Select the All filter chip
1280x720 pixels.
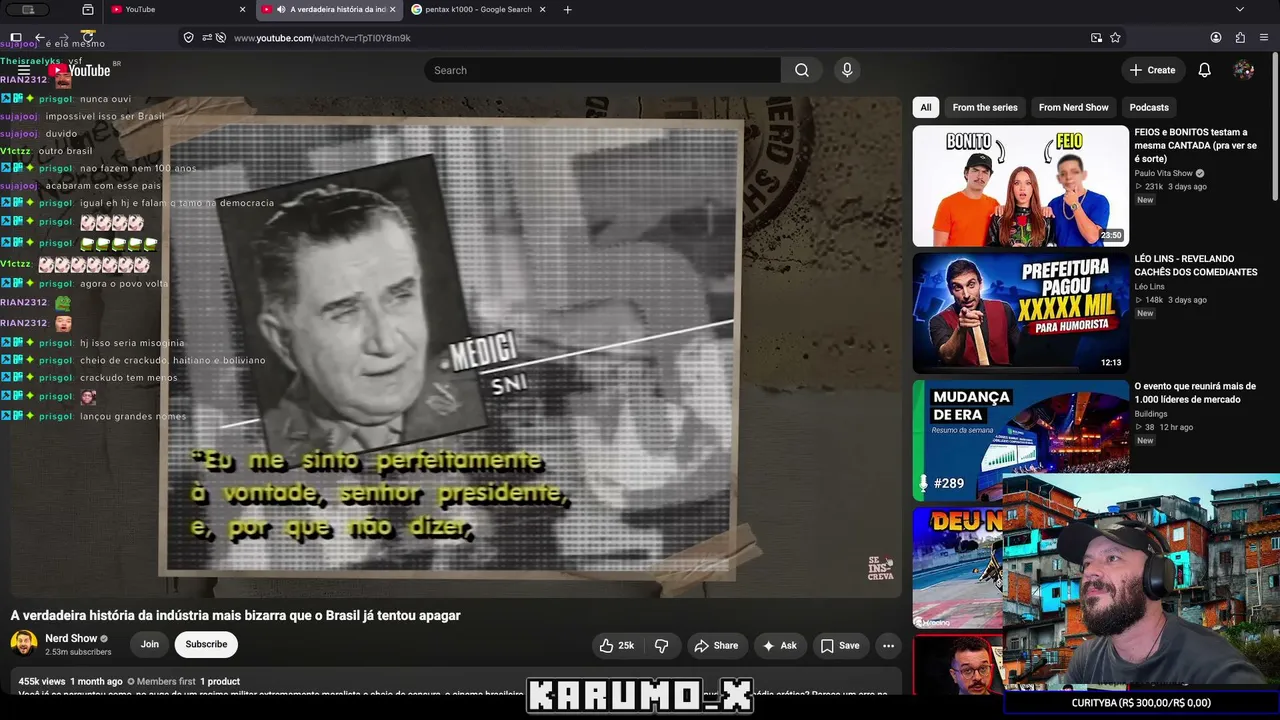pyautogui.click(x=926, y=107)
